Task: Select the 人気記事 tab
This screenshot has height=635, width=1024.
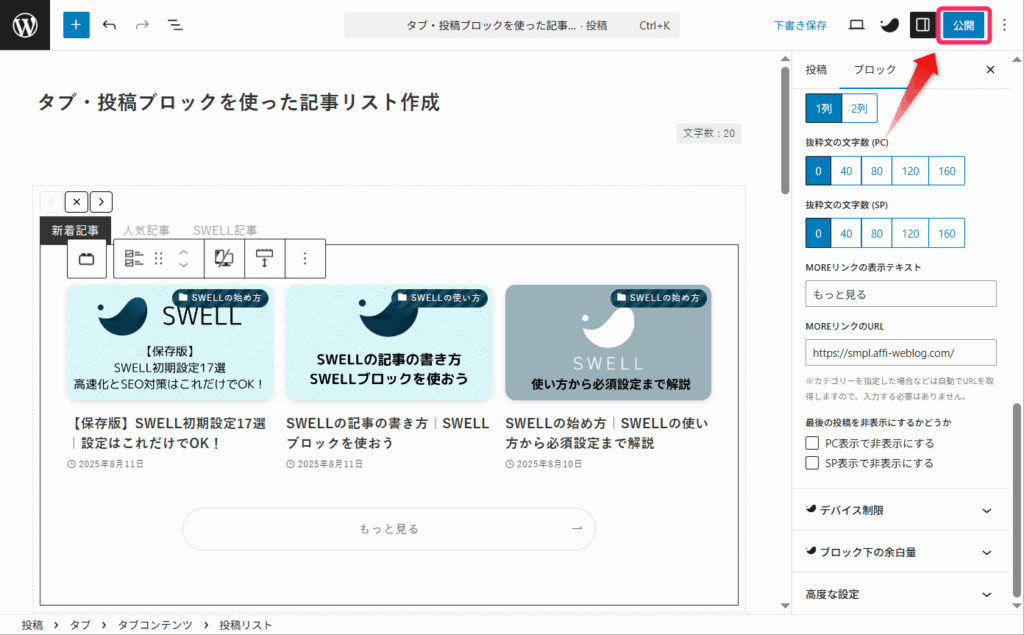Action: point(146,230)
